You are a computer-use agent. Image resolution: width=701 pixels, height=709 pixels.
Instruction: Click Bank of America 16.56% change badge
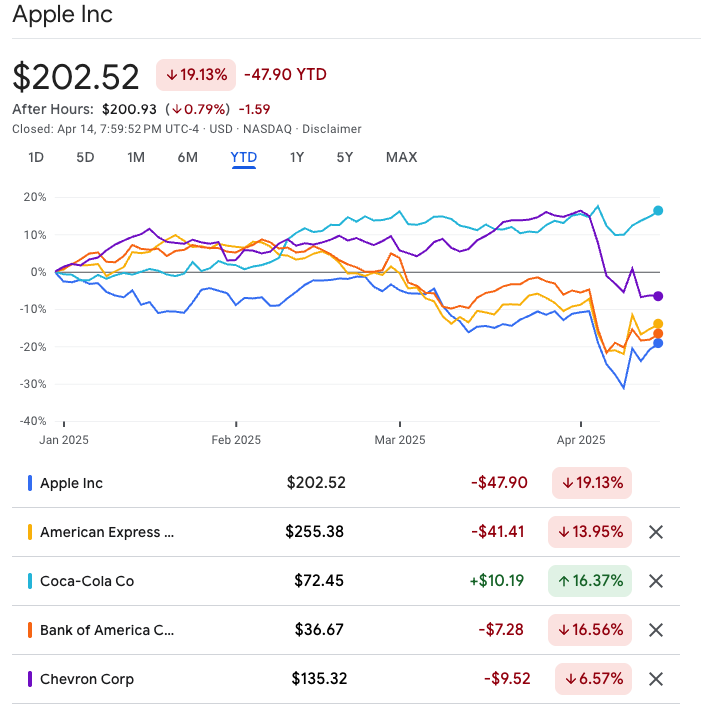click(590, 630)
